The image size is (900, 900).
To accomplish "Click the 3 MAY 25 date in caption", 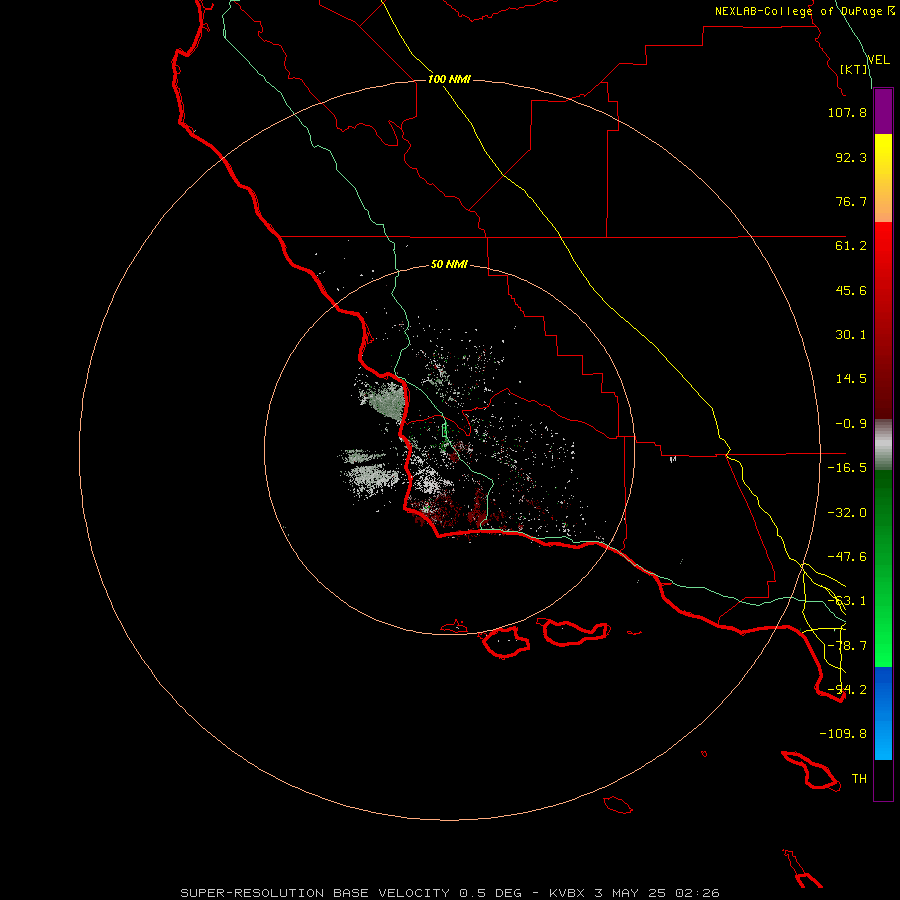I will (630, 893).
